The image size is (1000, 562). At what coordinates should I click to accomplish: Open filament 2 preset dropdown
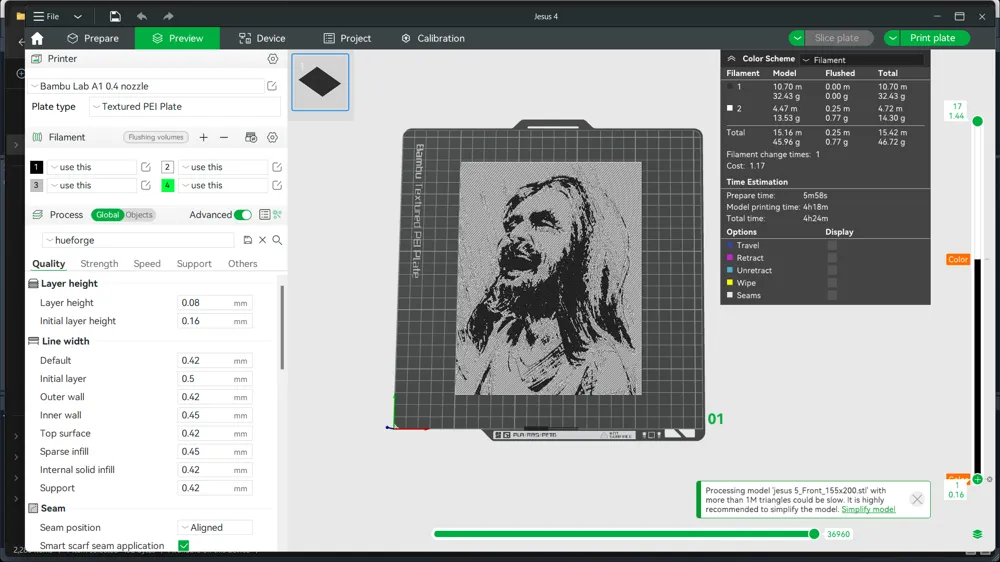click(x=223, y=167)
